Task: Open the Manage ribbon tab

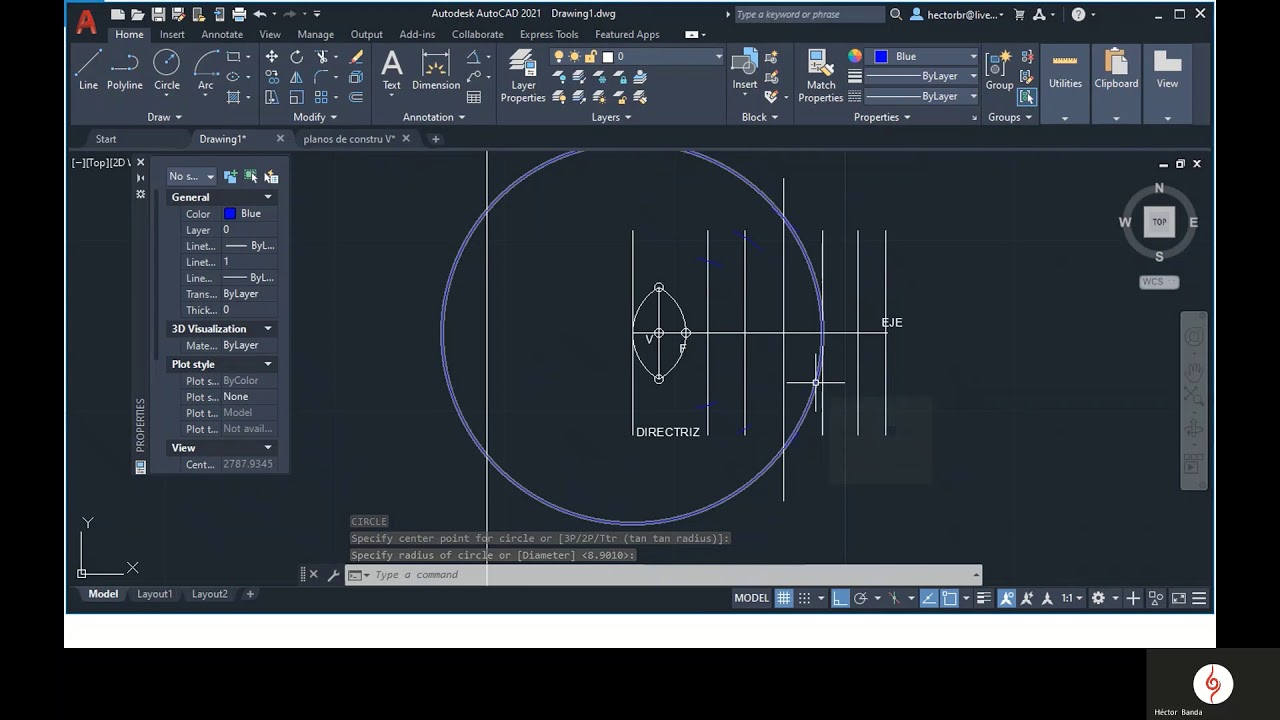Action: tap(315, 34)
